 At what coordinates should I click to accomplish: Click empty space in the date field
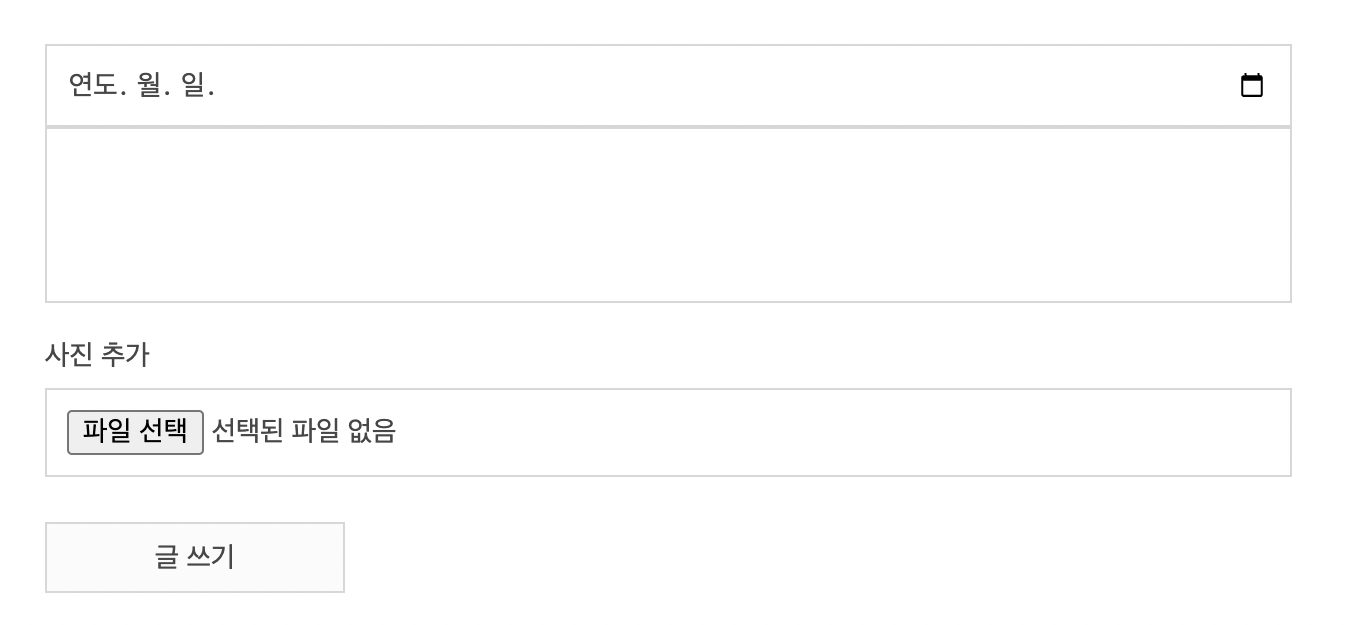[700, 86]
